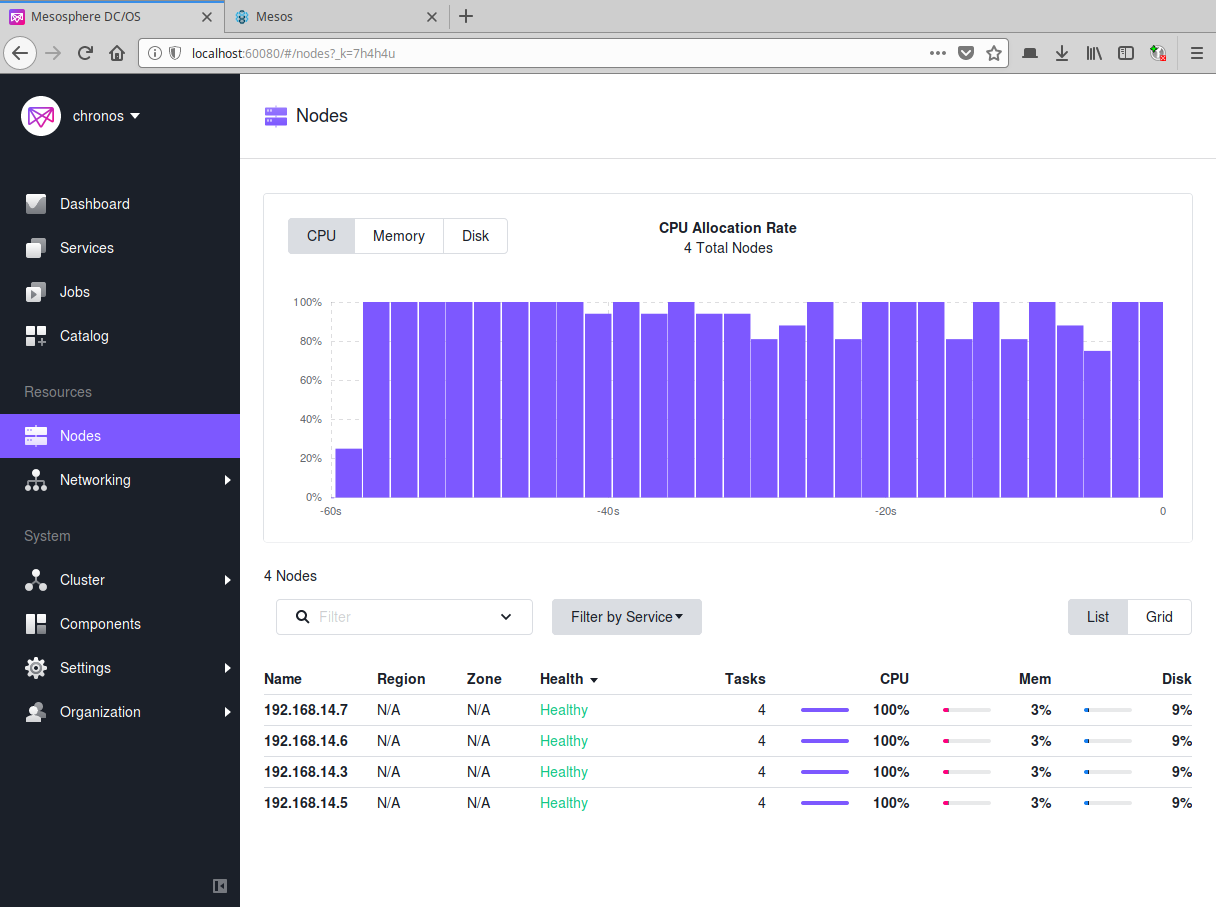This screenshot has width=1216, height=907.
Task: Click the Cluster icon in sidebar
Action: pos(36,580)
